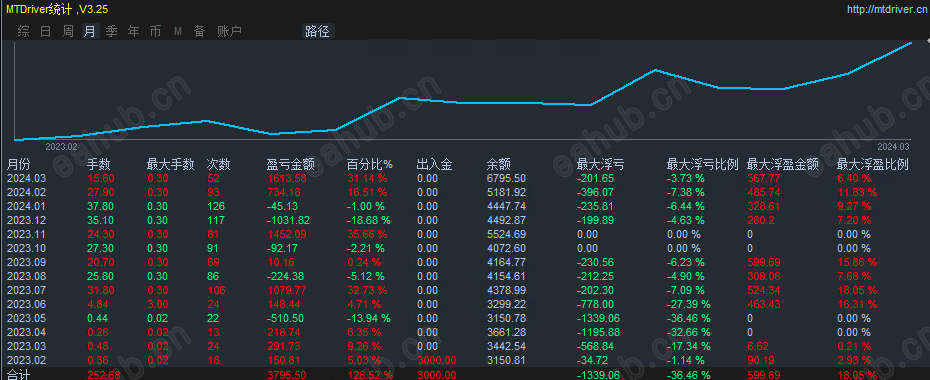Select the 2024.03 month row
Image resolution: width=930 pixels, height=380 pixels.
click(465, 178)
